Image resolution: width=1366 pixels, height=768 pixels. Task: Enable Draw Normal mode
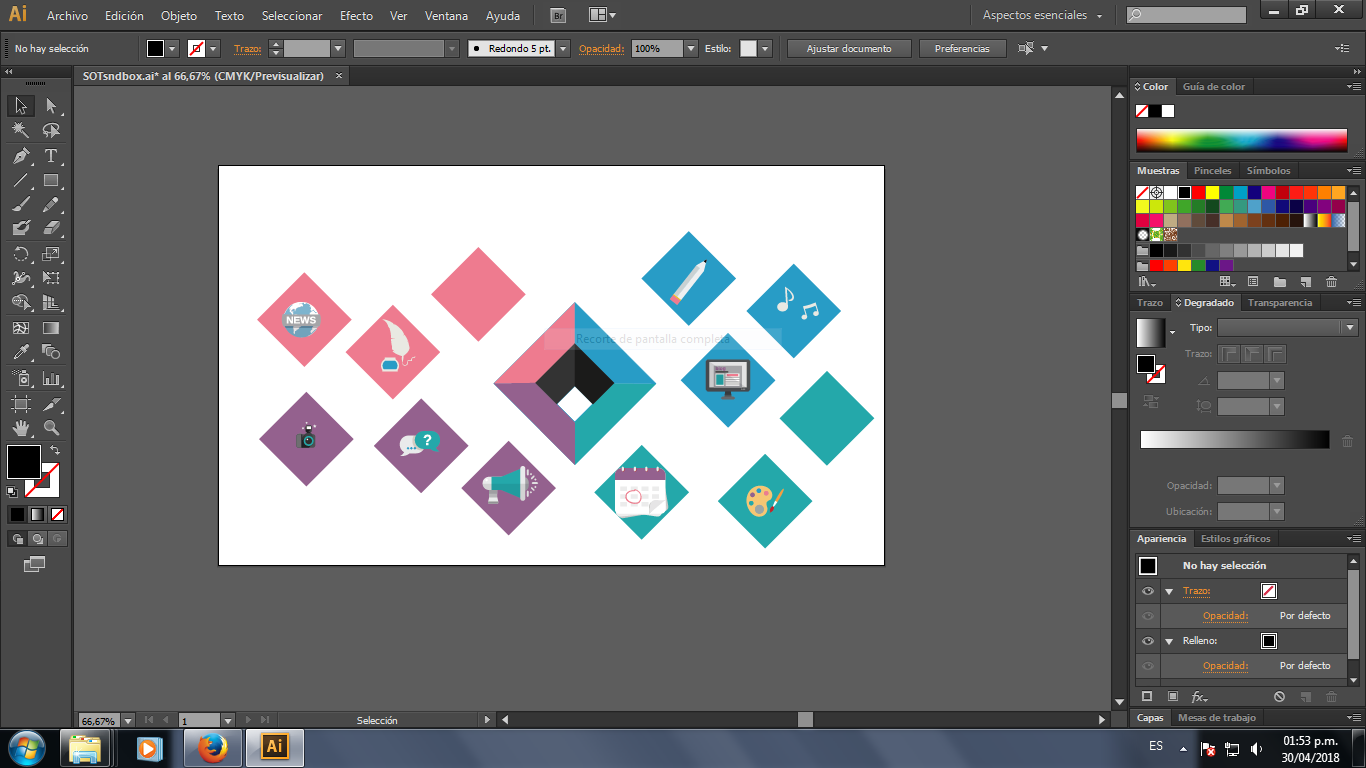coord(17,539)
